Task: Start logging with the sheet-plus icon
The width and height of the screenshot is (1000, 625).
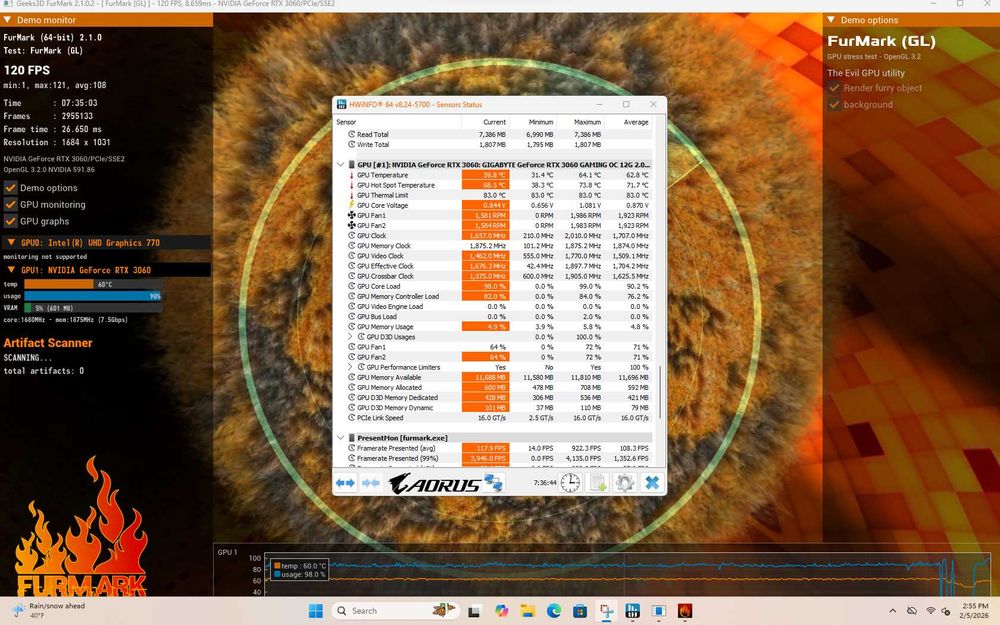Action: pyautogui.click(x=598, y=483)
